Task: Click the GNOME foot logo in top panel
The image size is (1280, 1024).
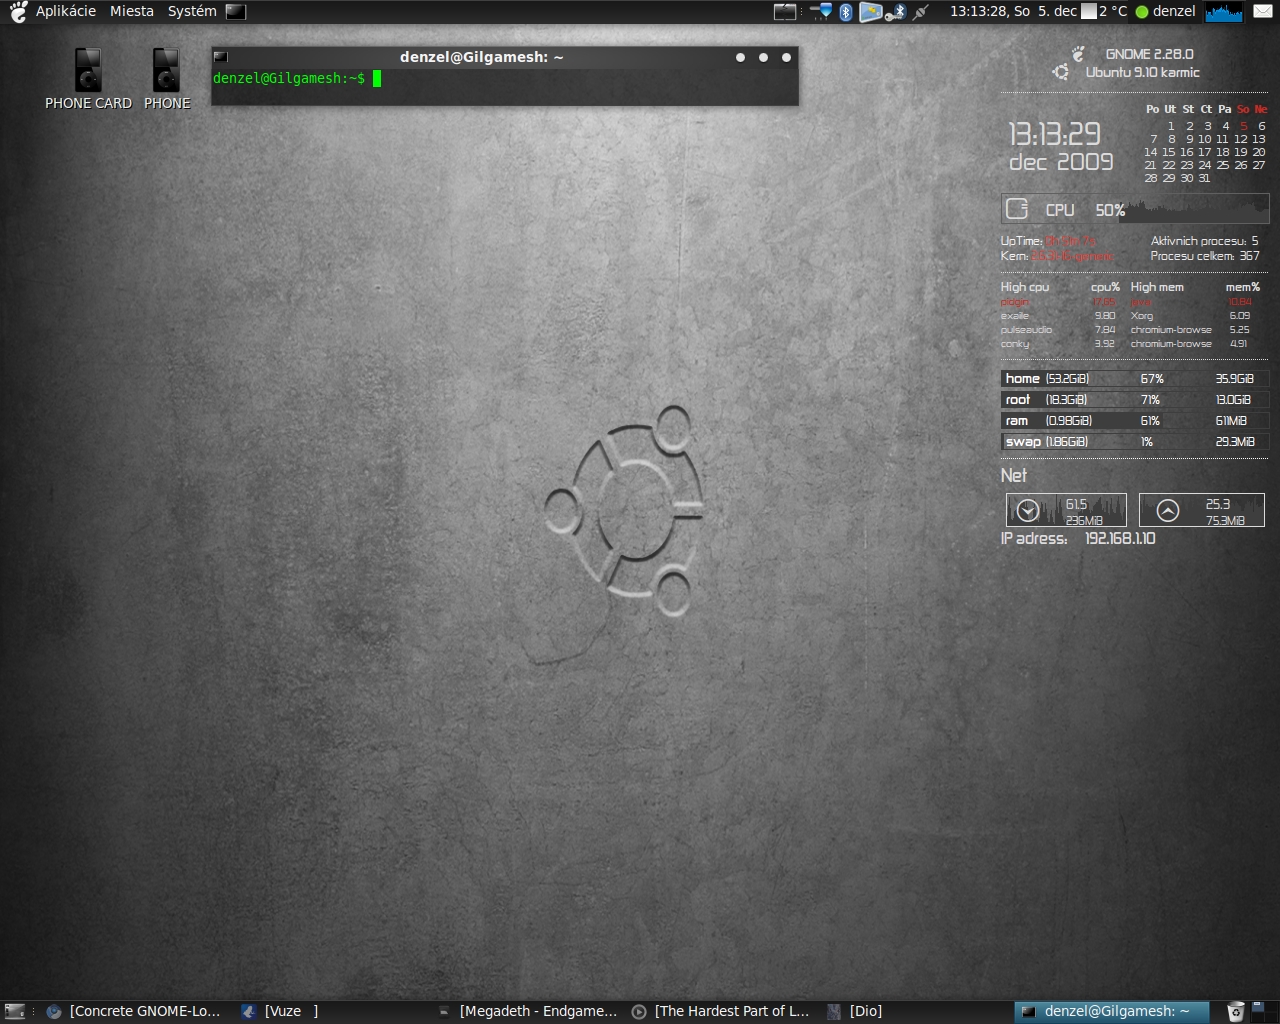Action: pyautogui.click(x=17, y=11)
